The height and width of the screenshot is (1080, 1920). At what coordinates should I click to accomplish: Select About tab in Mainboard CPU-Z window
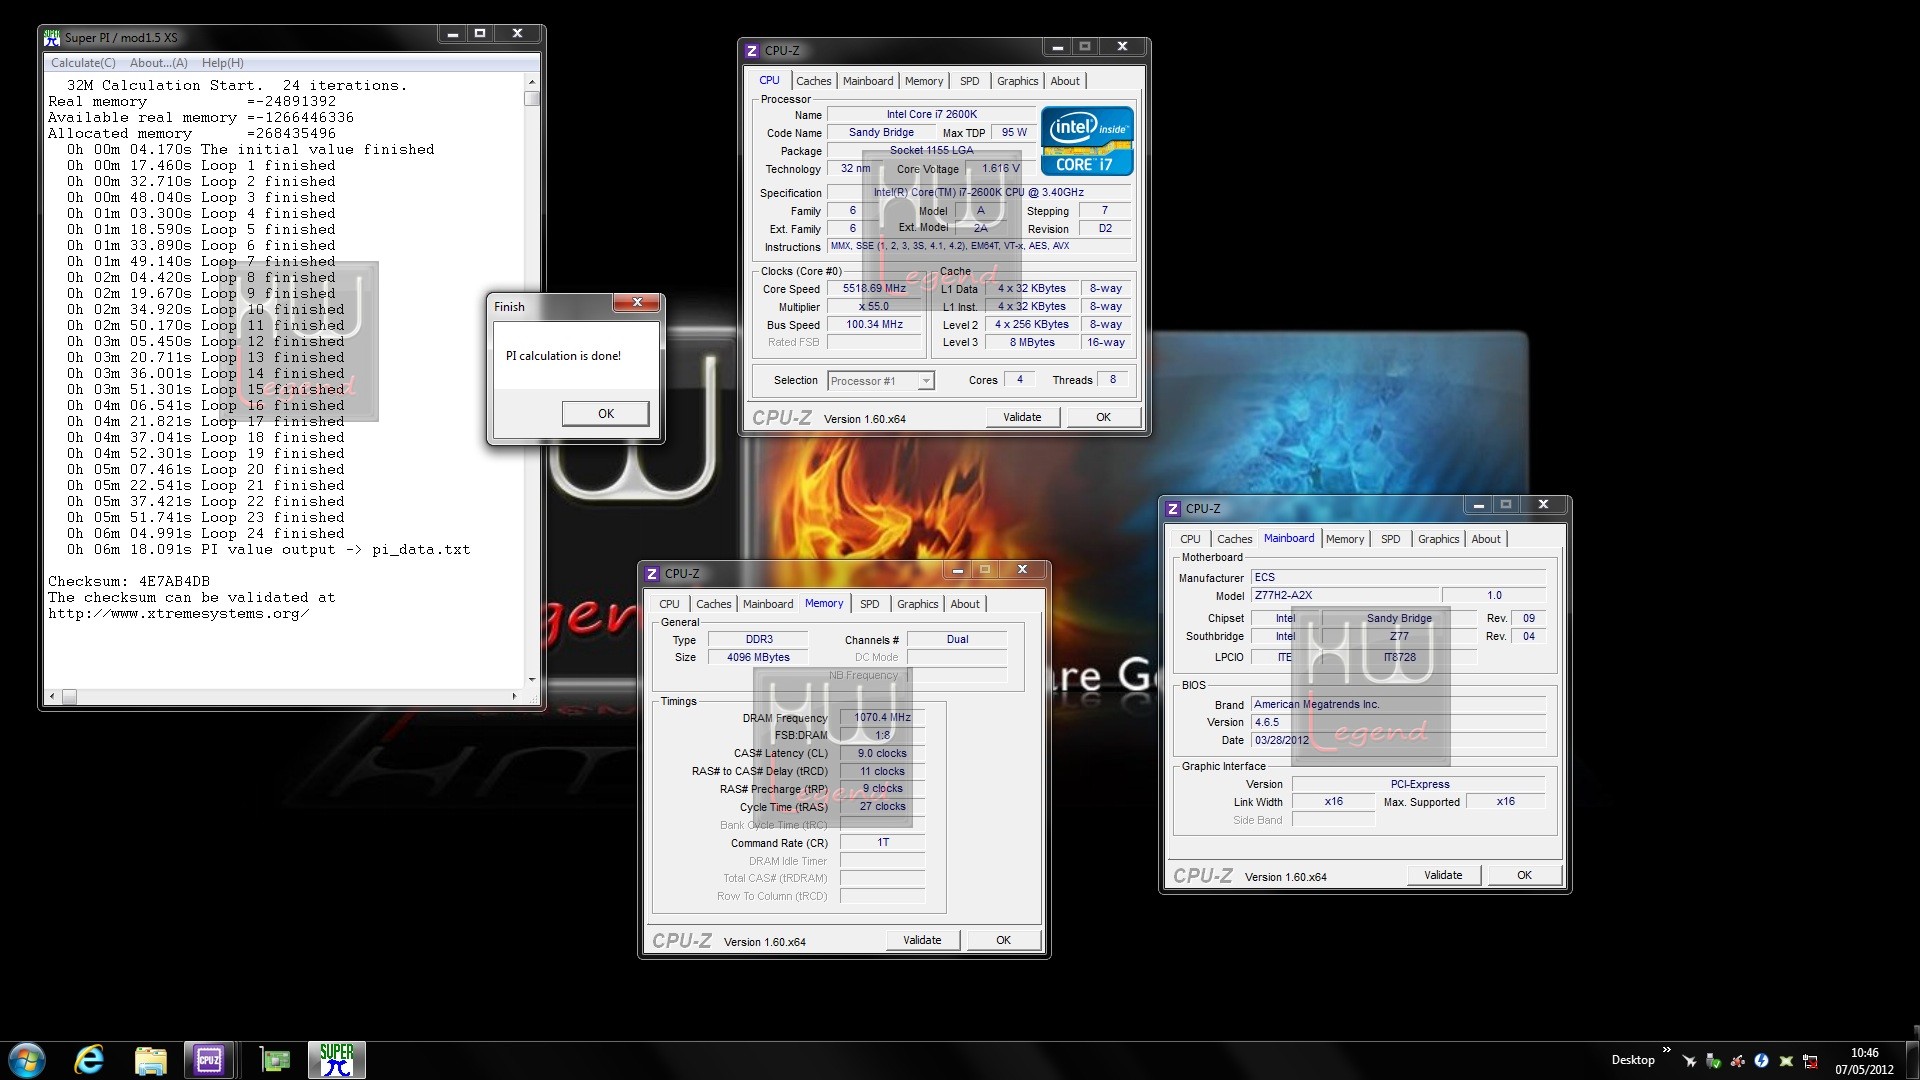[x=1485, y=539]
